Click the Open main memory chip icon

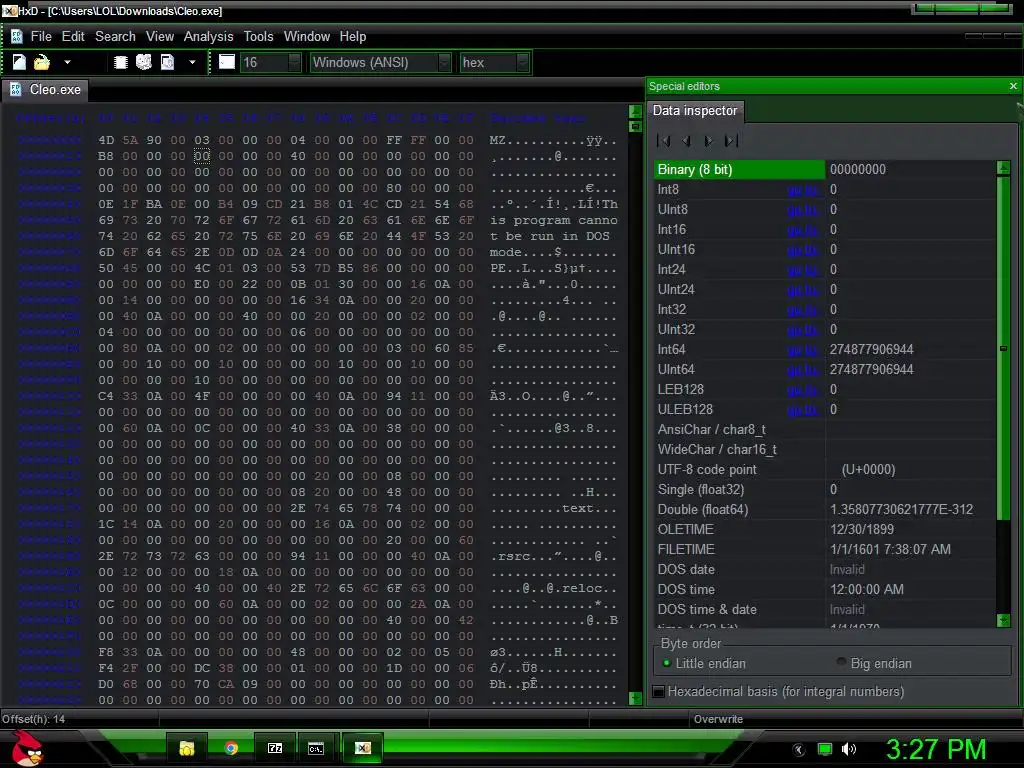tap(121, 62)
